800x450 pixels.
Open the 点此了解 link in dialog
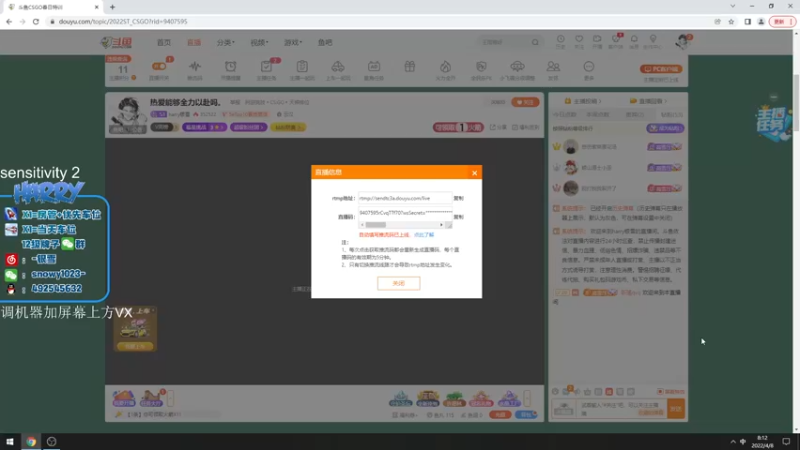point(423,235)
